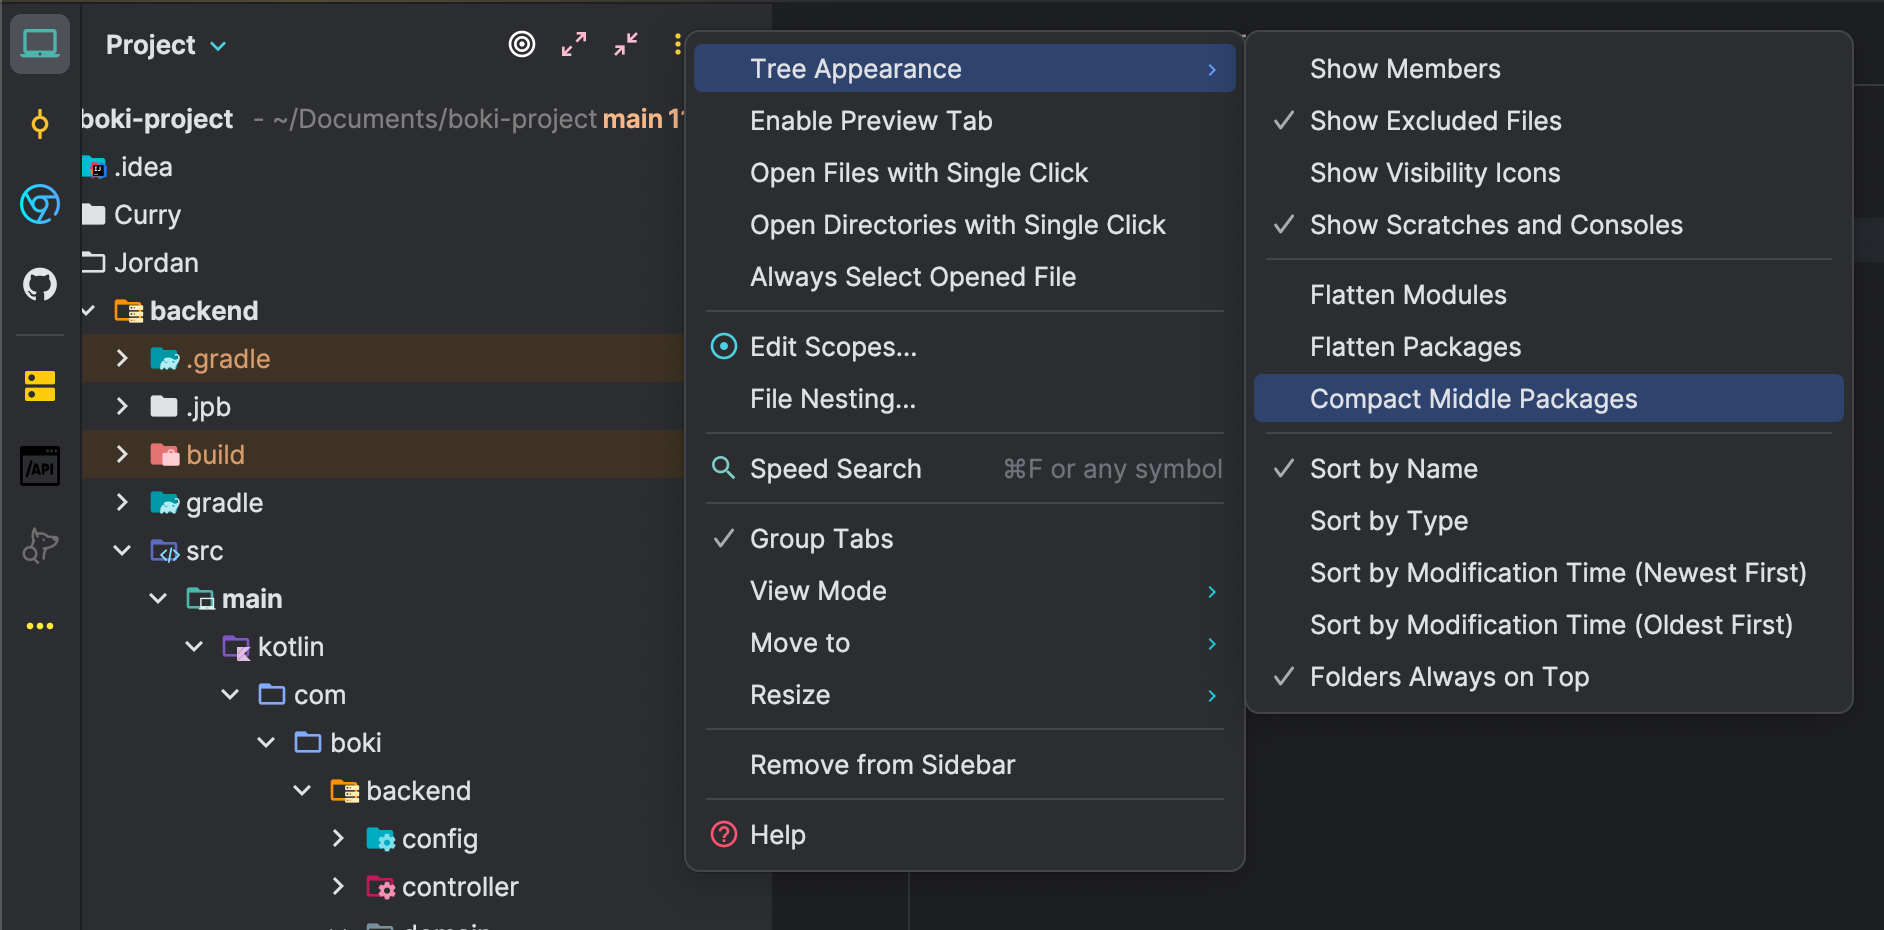Image resolution: width=1884 pixels, height=930 pixels.
Task: Click the Expand All icon in Project header
Action: (x=574, y=44)
